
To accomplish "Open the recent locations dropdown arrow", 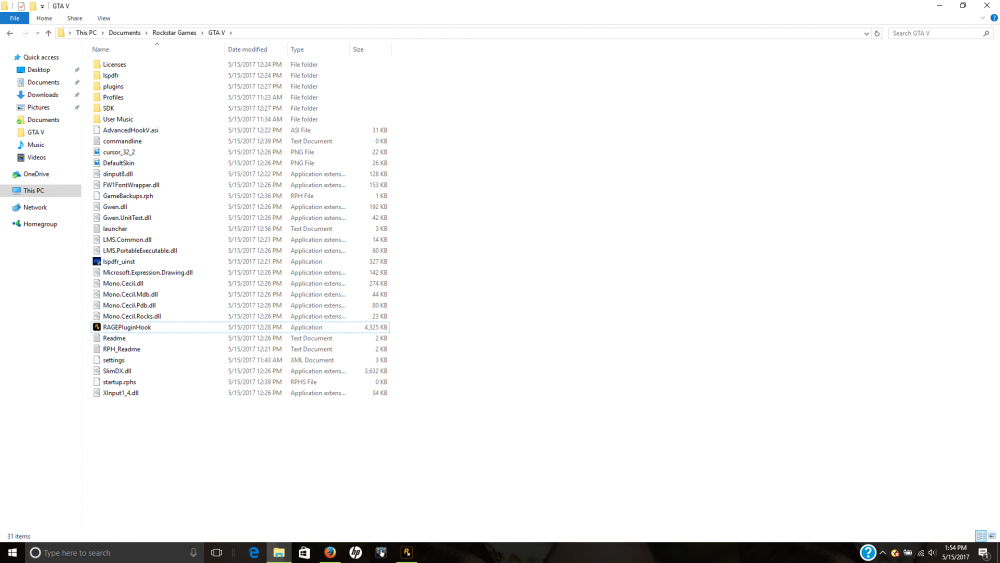I will [x=38, y=33].
